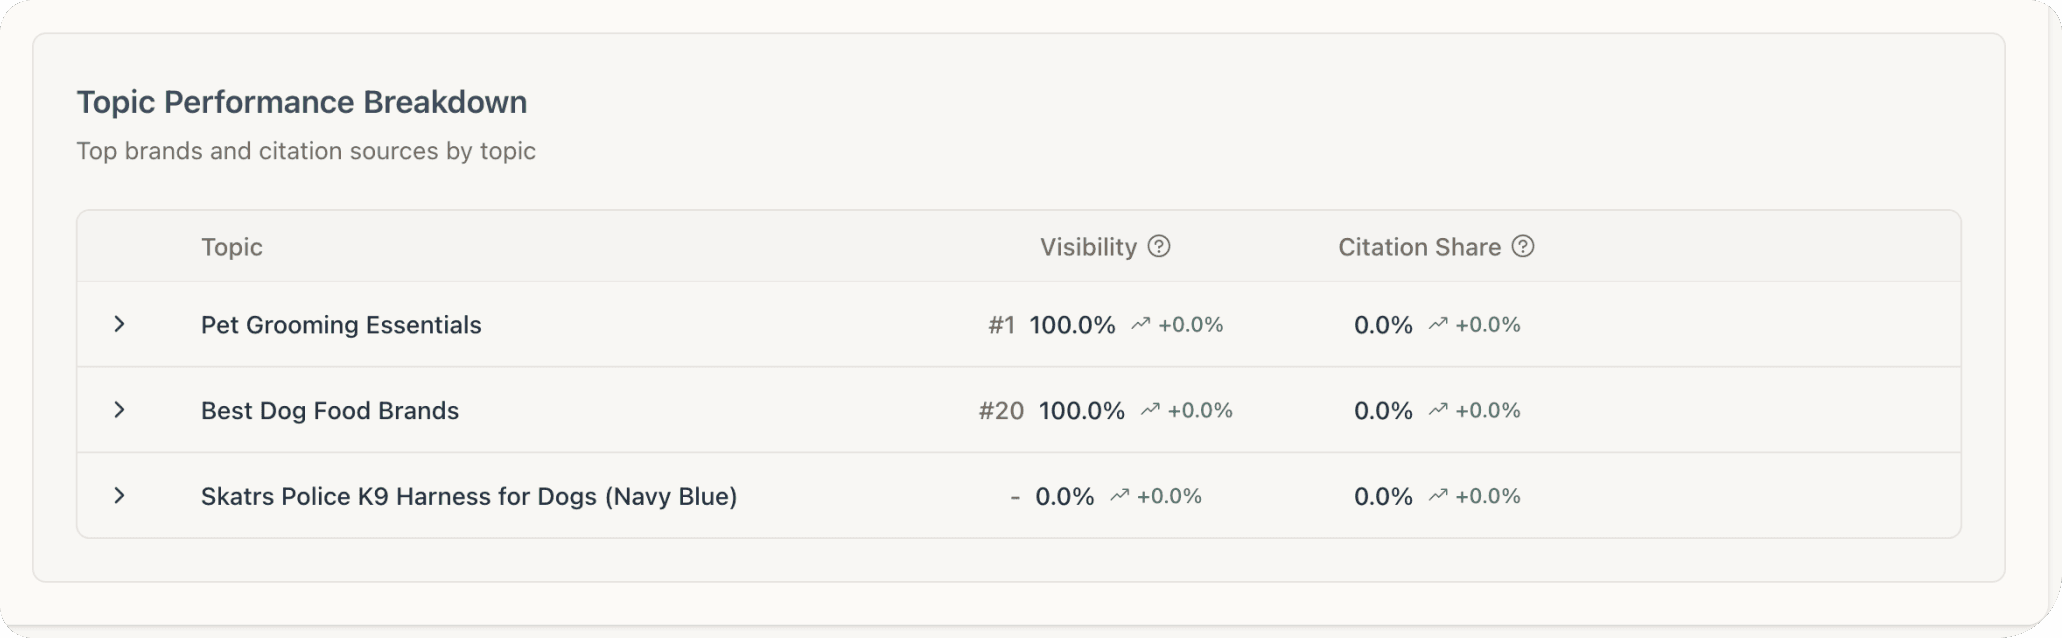This screenshot has width=2062, height=638.
Task: Expand the Pet Grooming Essentials row
Action: (121, 324)
